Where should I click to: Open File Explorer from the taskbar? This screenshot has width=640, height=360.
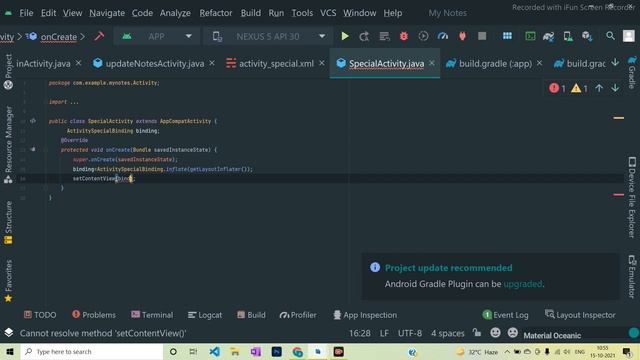point(235,351)
